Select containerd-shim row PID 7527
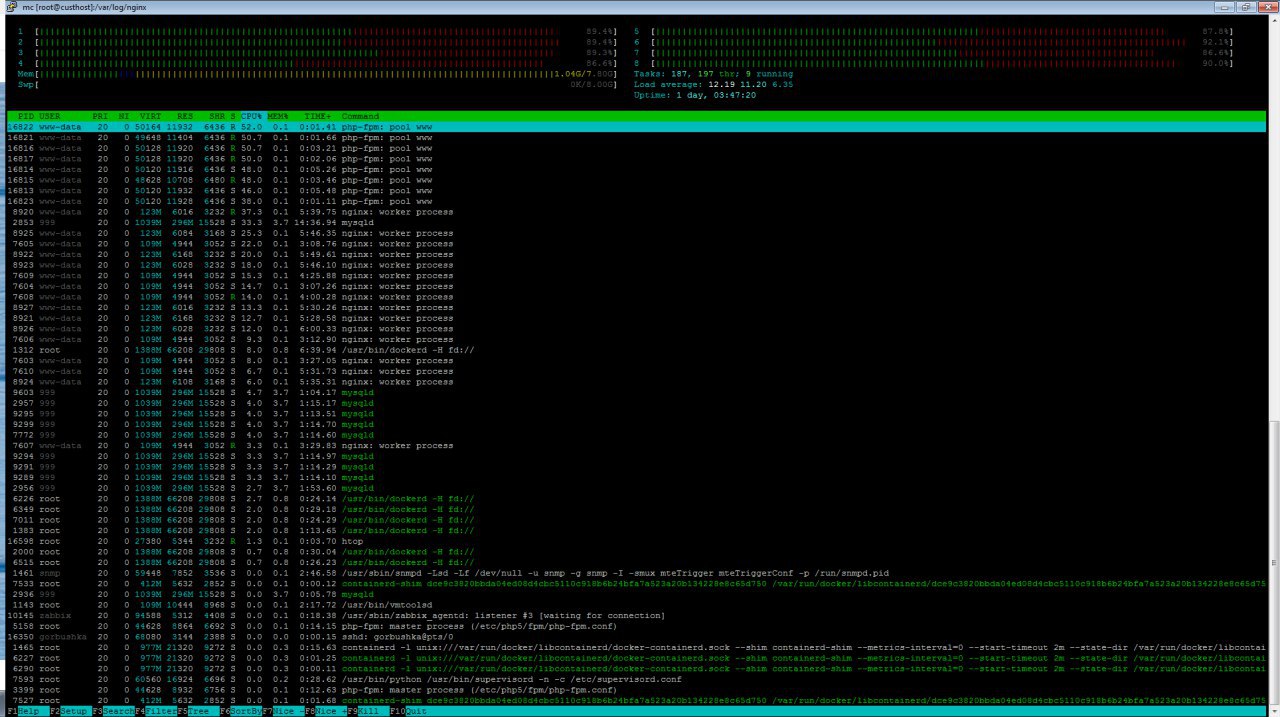 coord(636,700)
